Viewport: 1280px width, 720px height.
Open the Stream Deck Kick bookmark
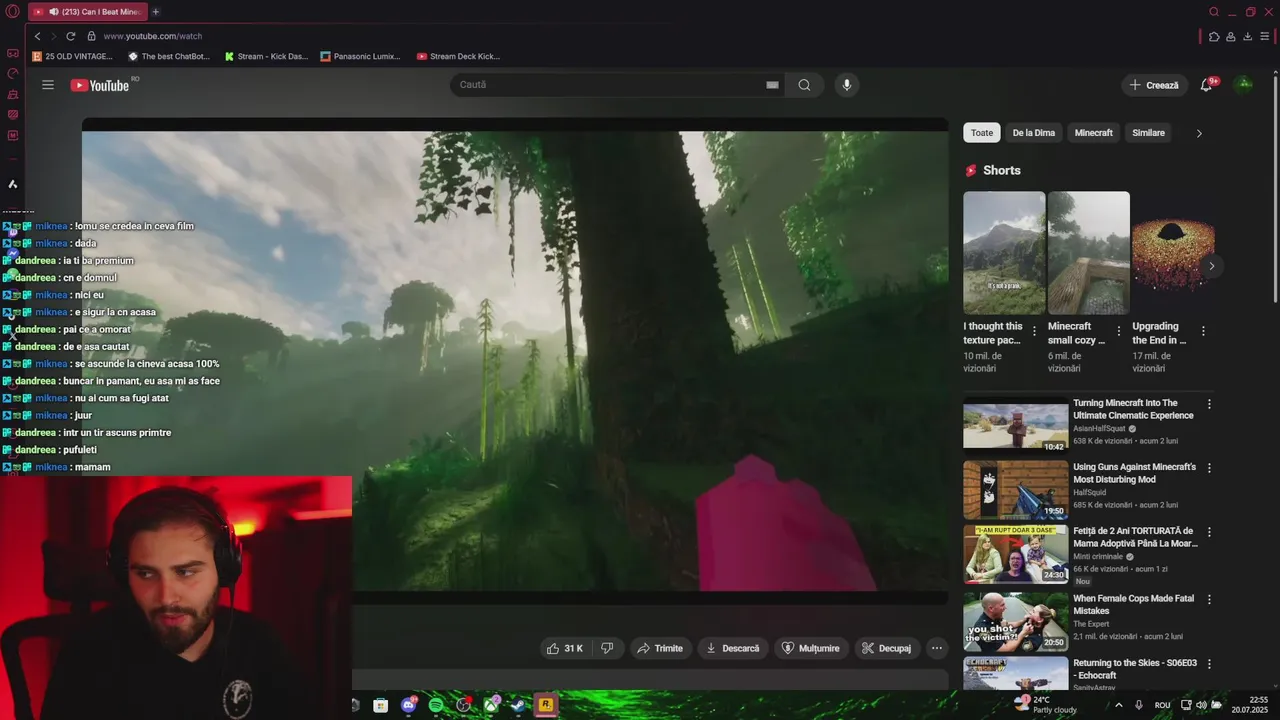point(458,57)
